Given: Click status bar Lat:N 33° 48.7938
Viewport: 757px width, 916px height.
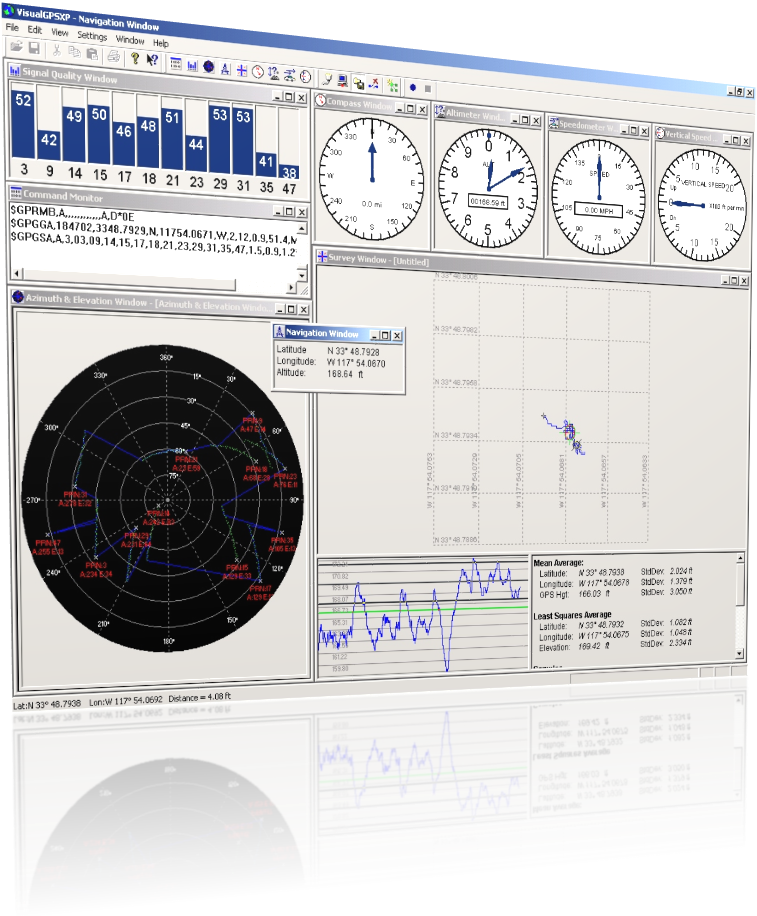Looking at the screenshot, I should click(x=47, y=704).
